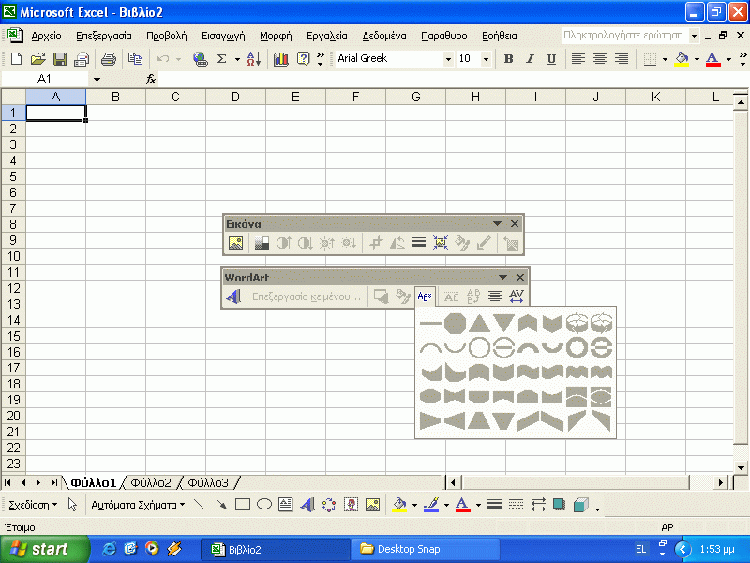Viewport: 750px width, 563px height.
Task: Click the Shadow Style icon
Action: tap(559, 504)
